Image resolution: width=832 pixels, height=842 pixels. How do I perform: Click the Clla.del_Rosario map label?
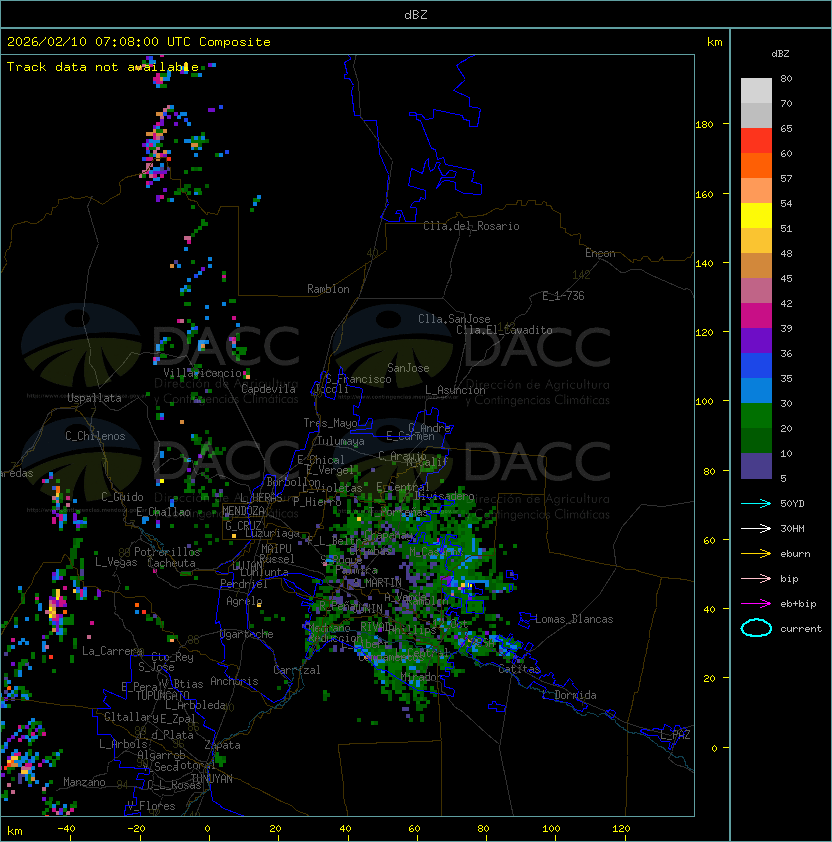[x=471, y=226]
